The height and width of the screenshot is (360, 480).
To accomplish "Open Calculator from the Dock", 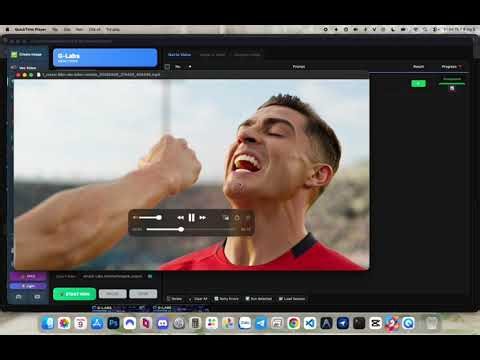I will point(195,323).
